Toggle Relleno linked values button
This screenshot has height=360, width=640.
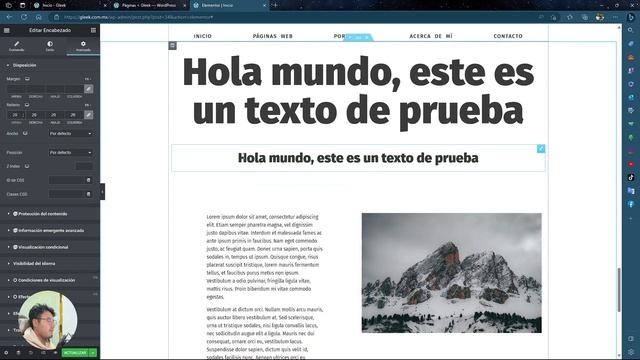[89, 115]
